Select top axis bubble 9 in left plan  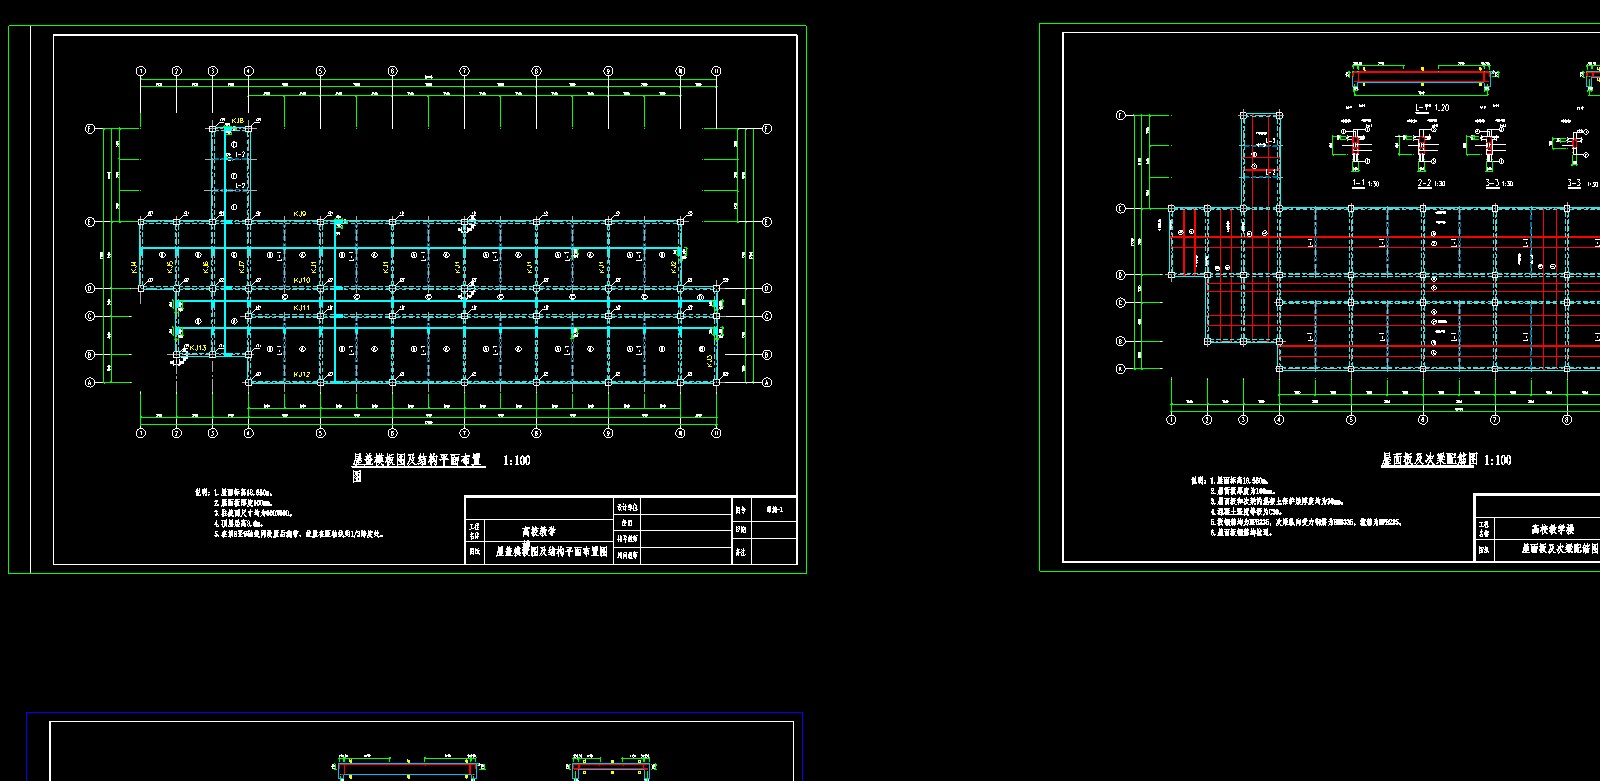(608, 71)
